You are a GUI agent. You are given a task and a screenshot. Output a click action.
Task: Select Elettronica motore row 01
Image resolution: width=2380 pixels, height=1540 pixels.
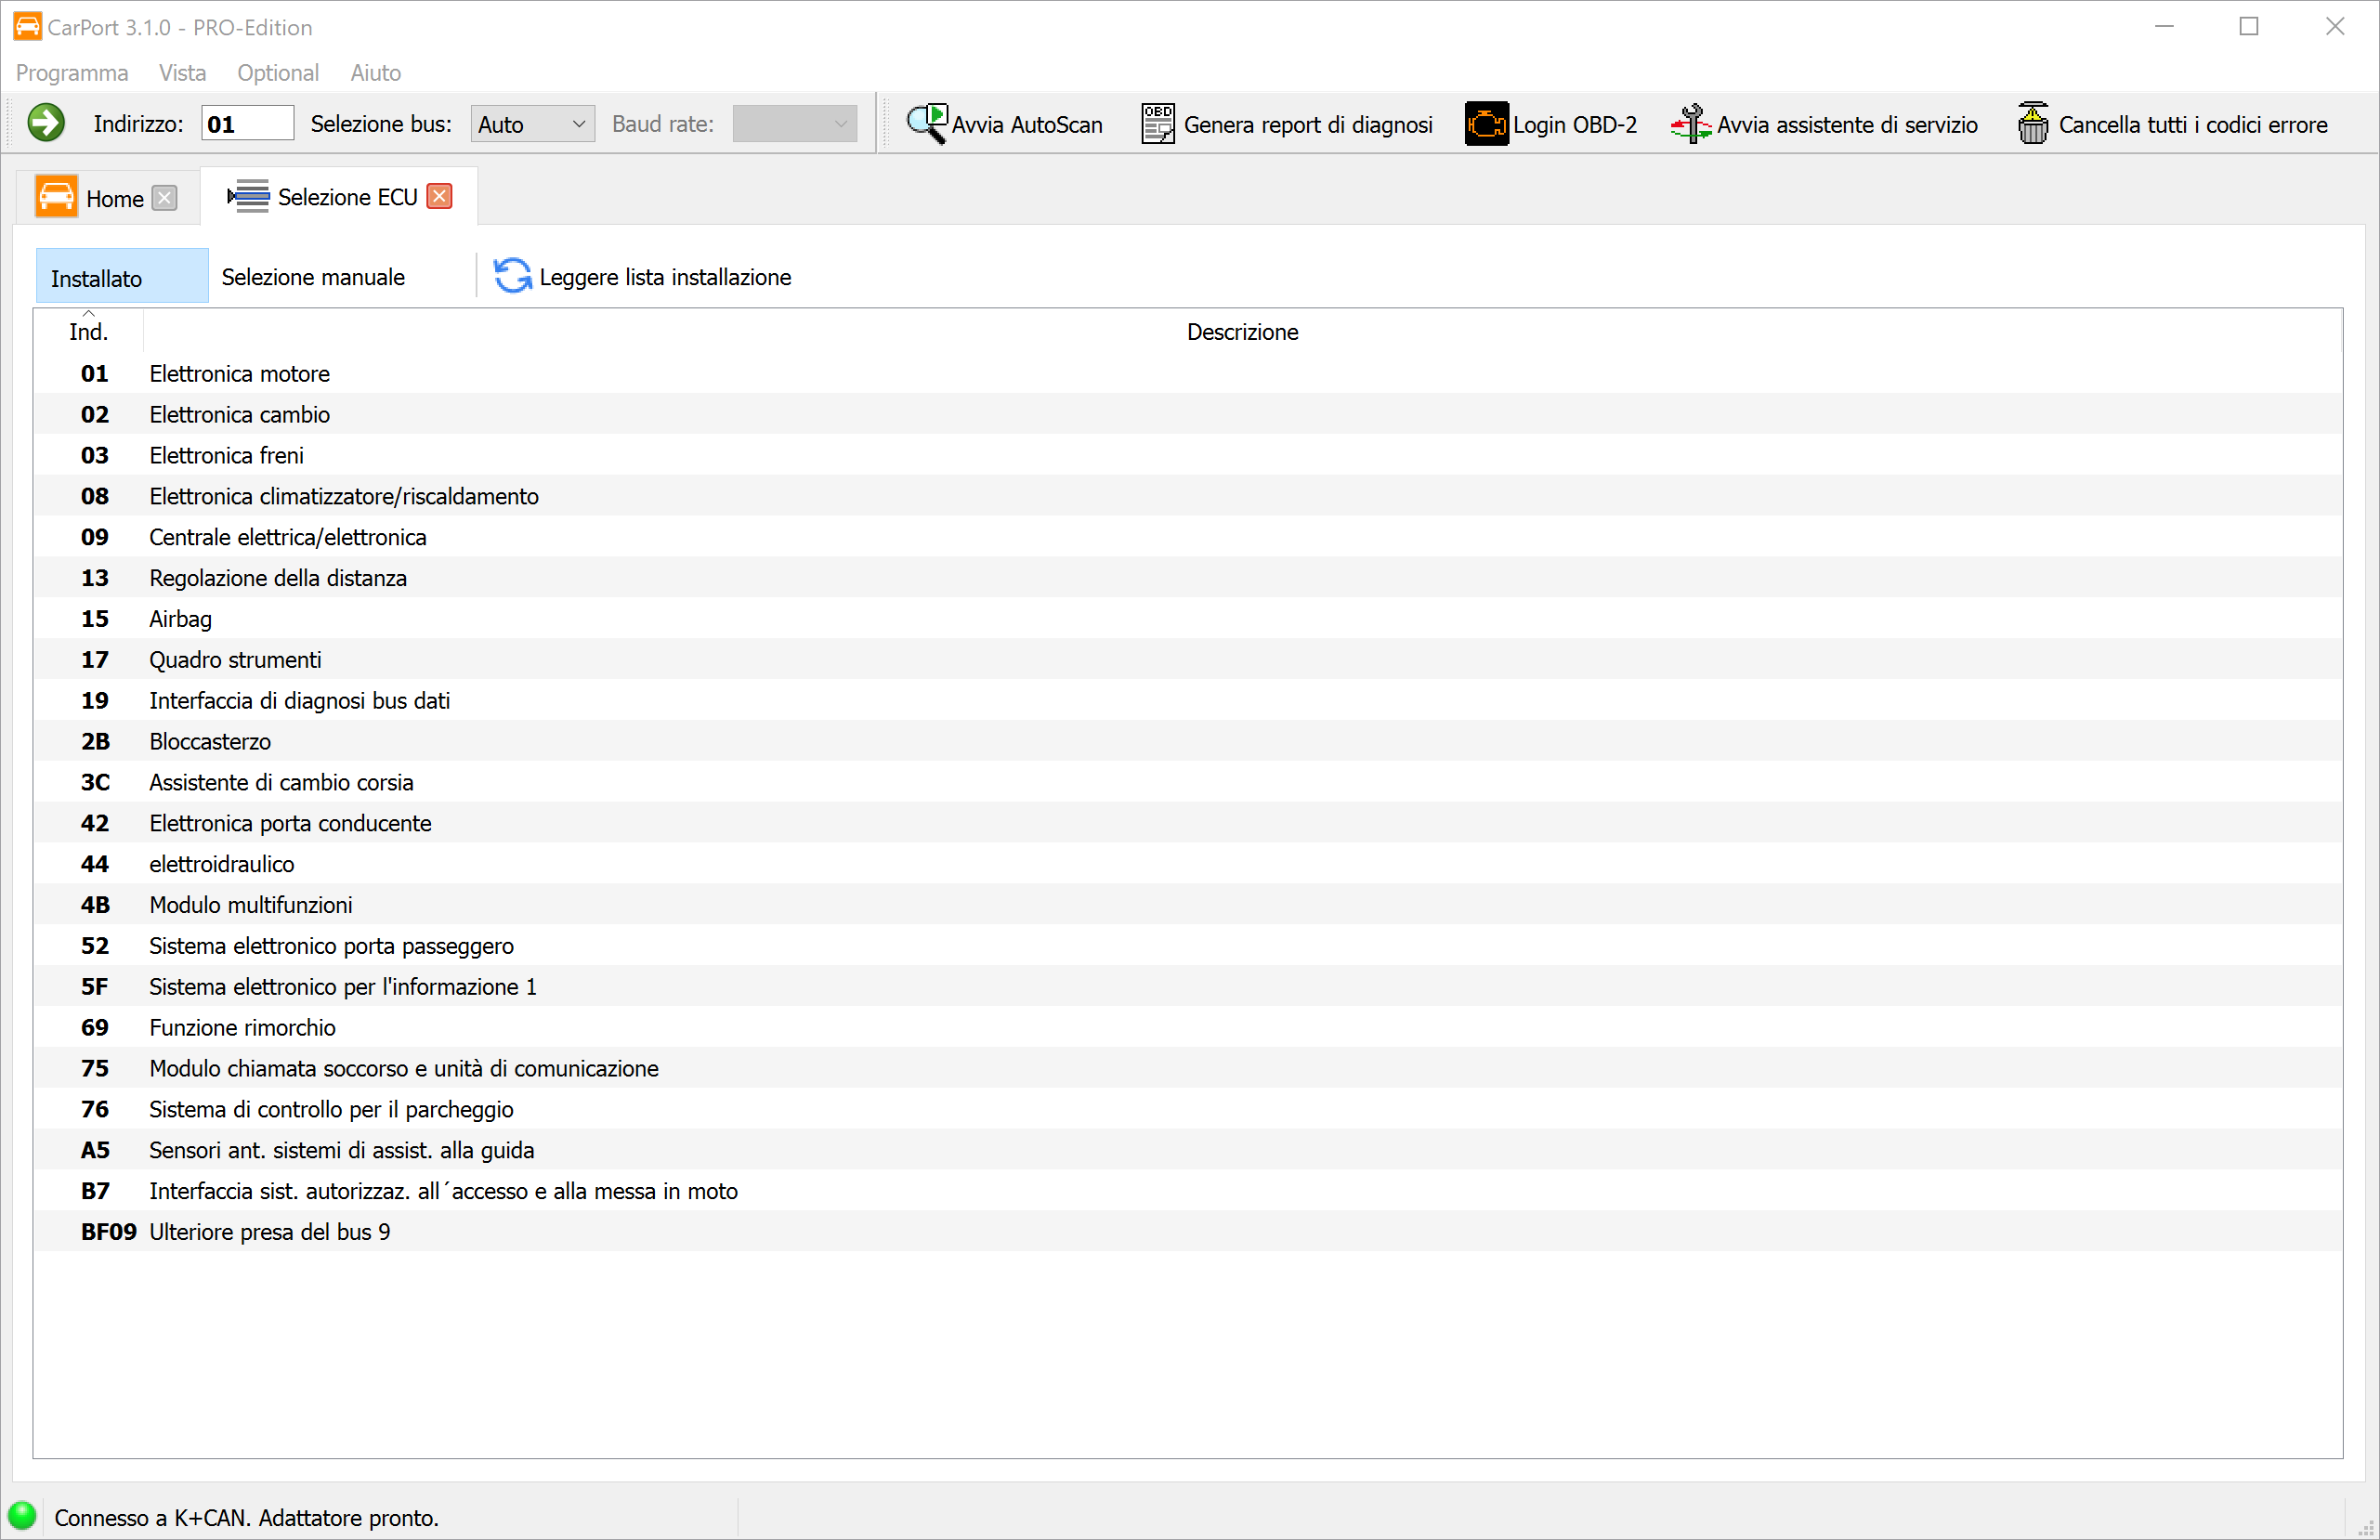(239, 373)
